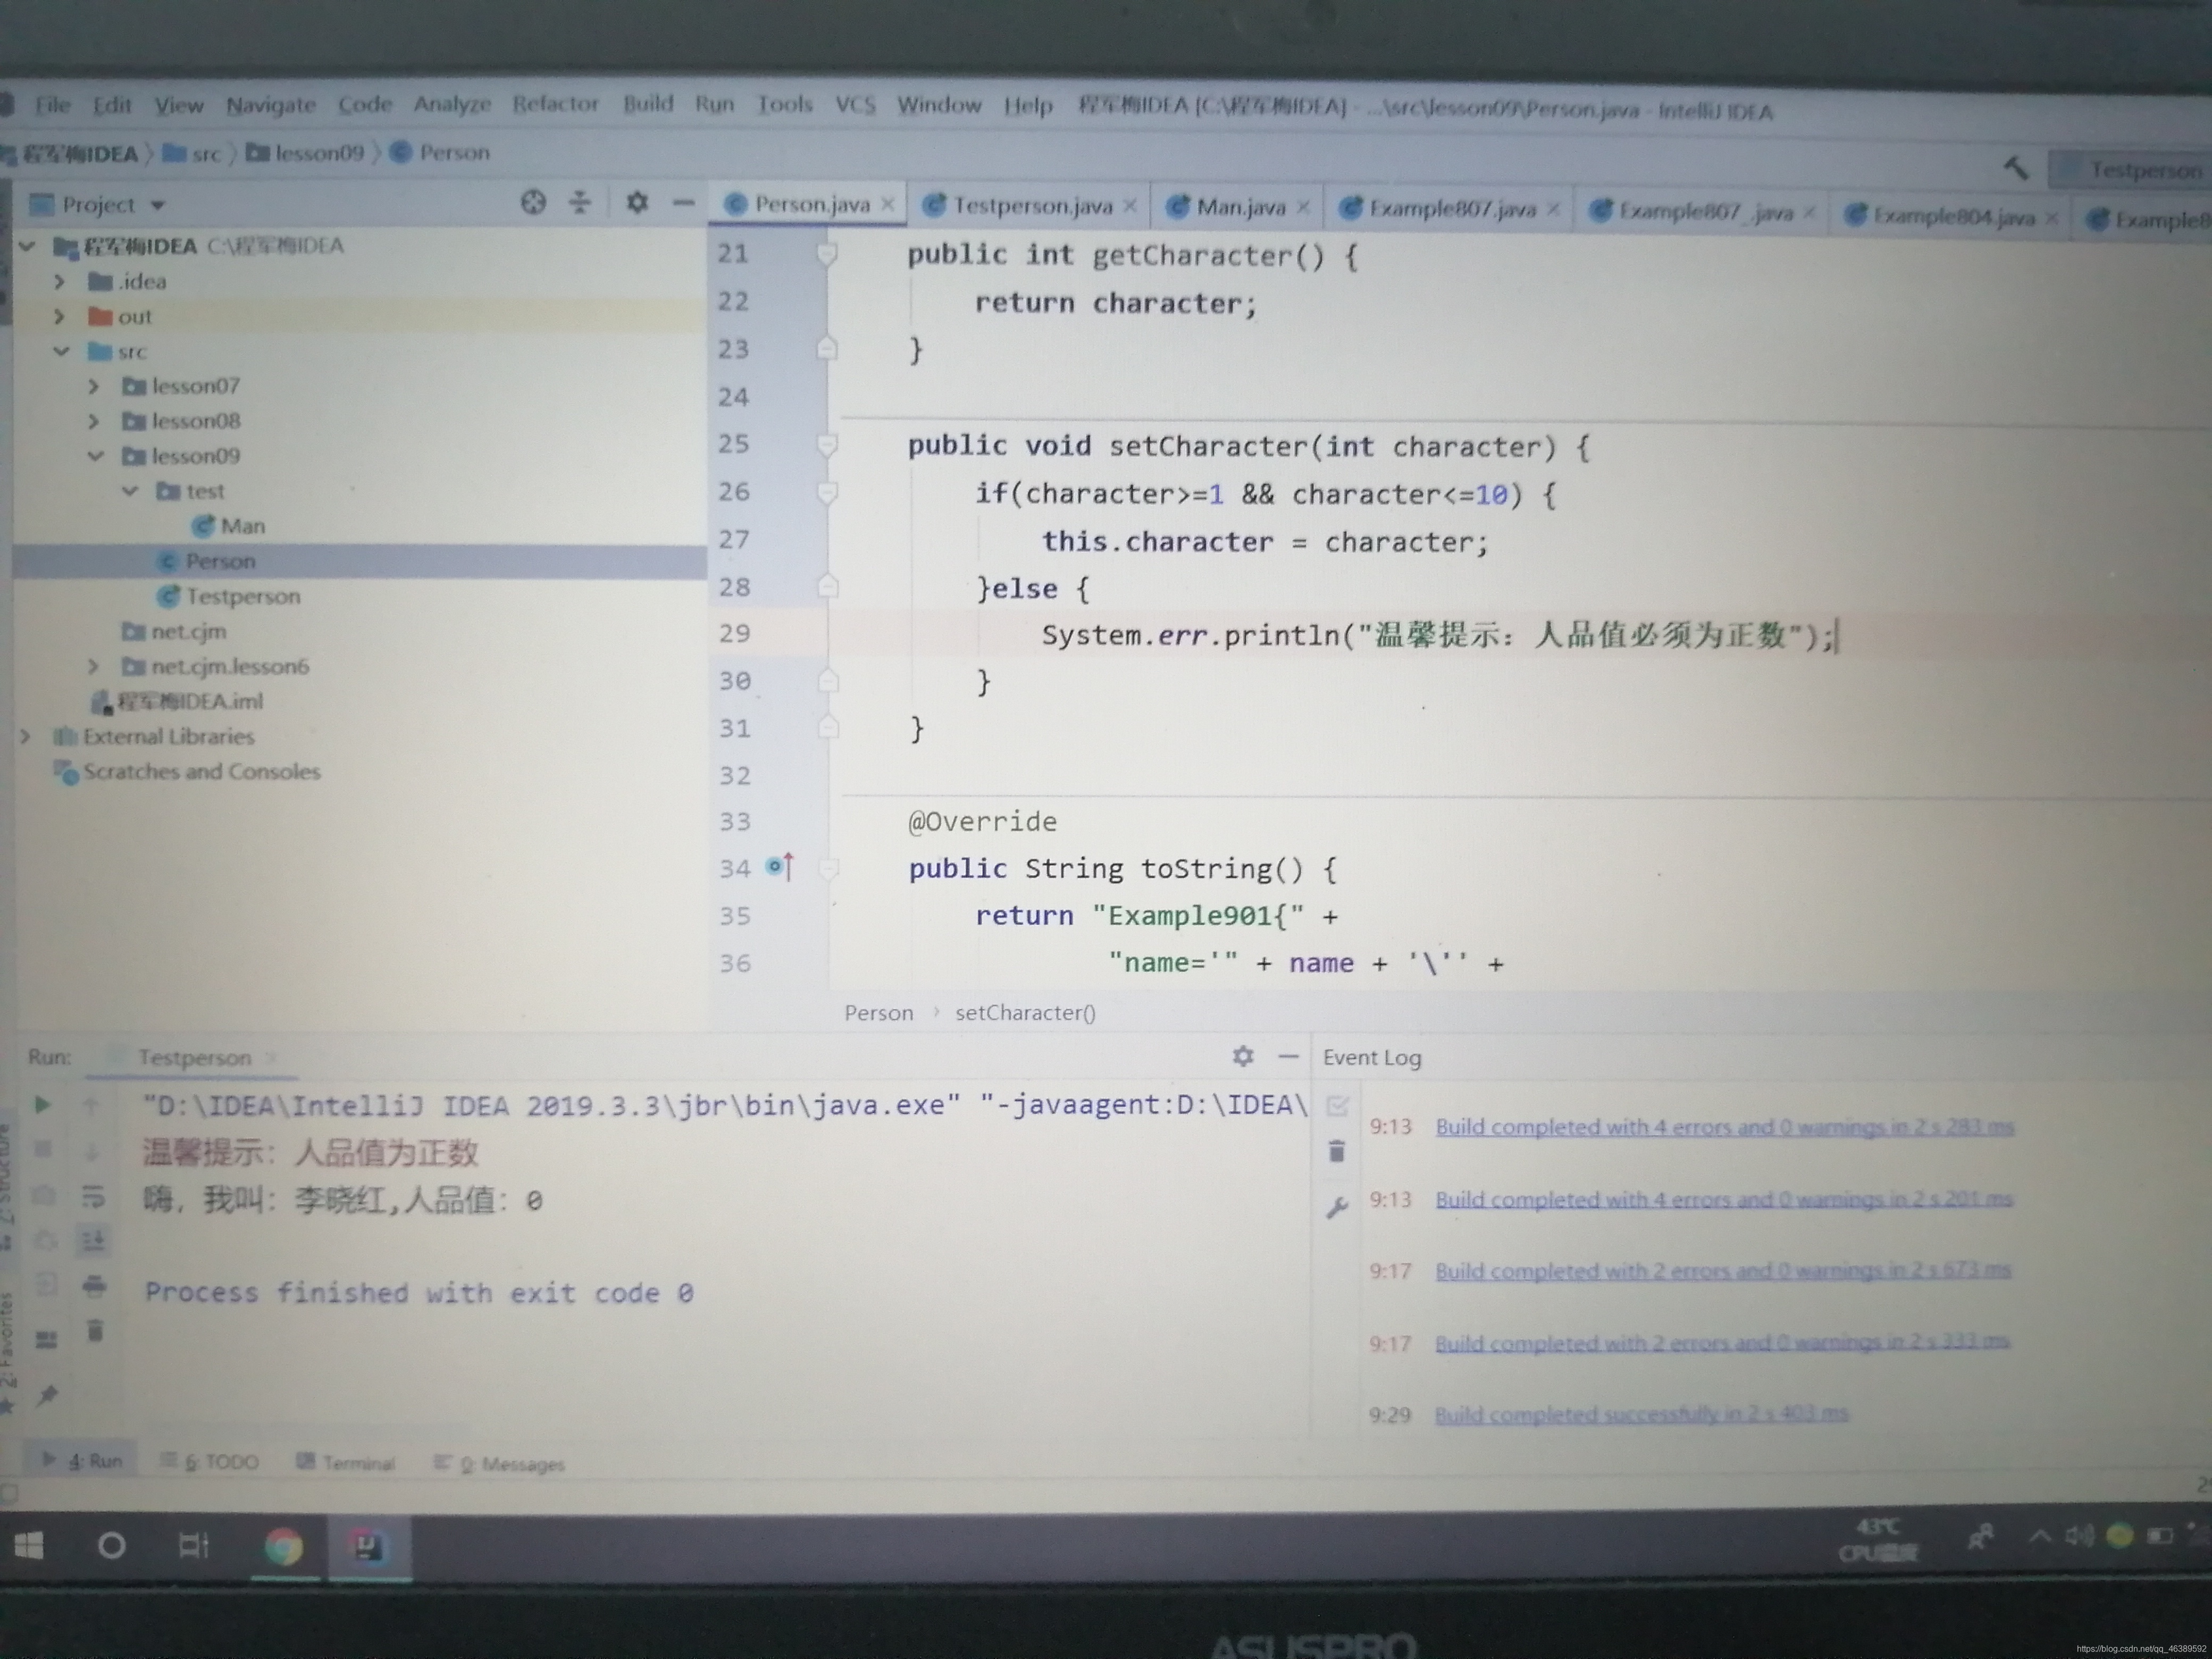The height and width of the screenshot is (1659, 2212).
Task: Click the locate file target icon in Project panel
Action: point(533,203)
